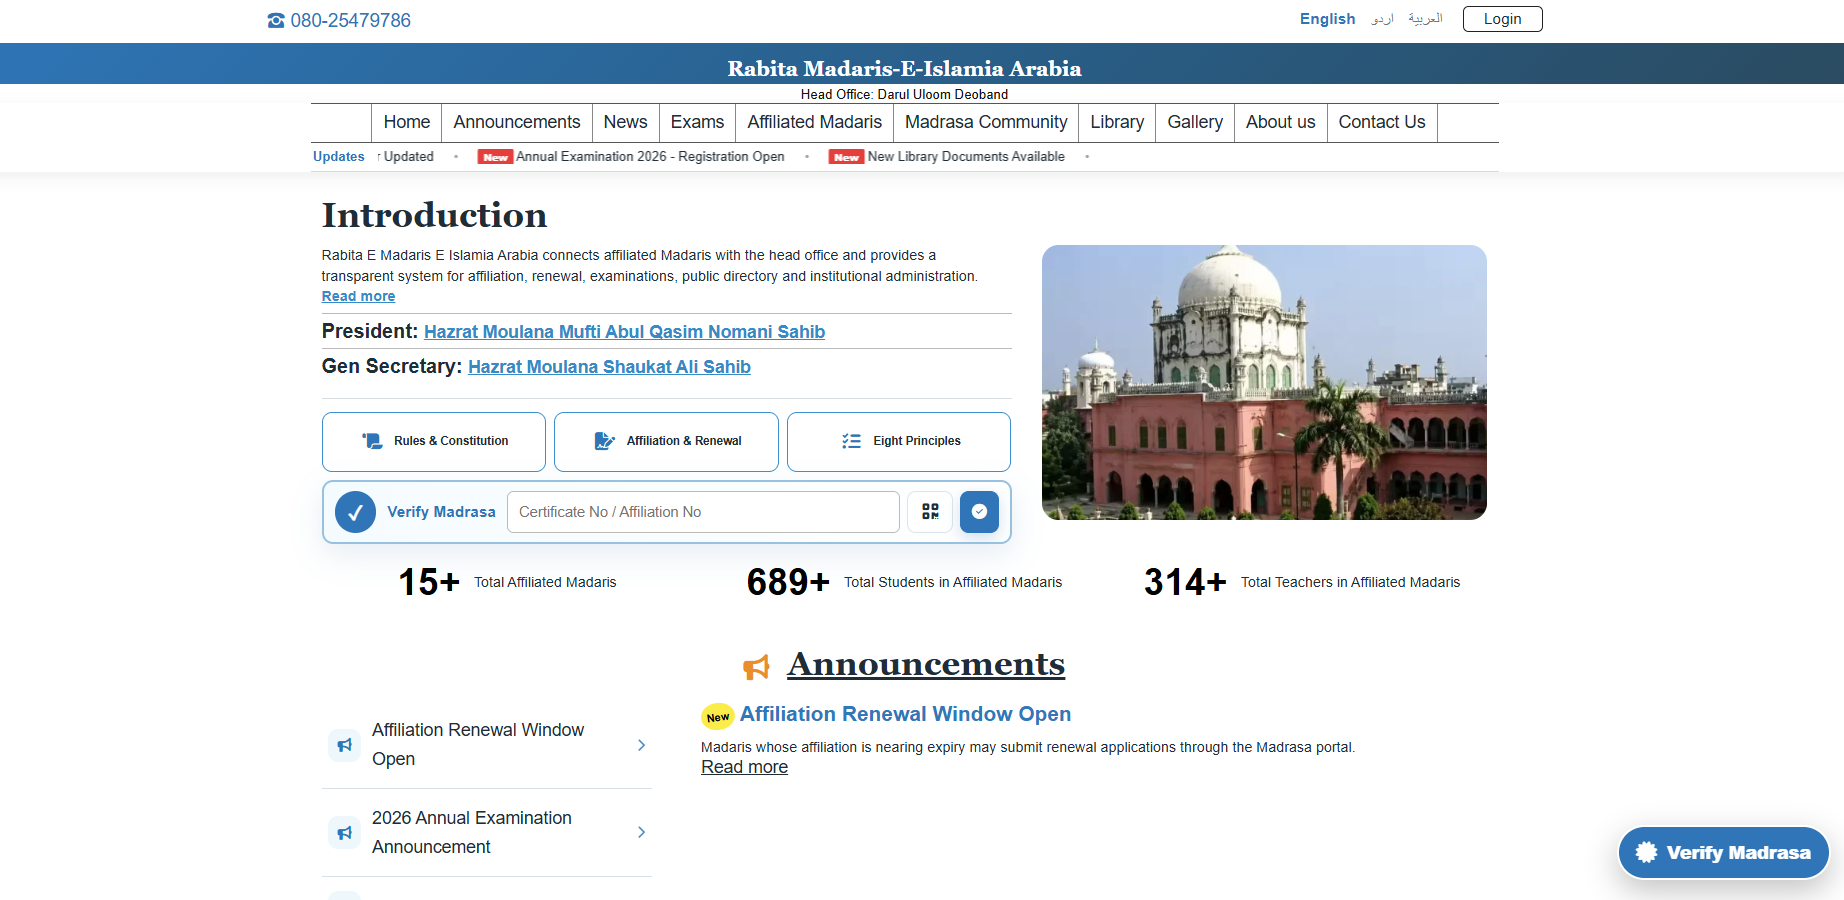Click New badge before Annual Examination 2026
The image size is (1844, 900).
[495, 157]
